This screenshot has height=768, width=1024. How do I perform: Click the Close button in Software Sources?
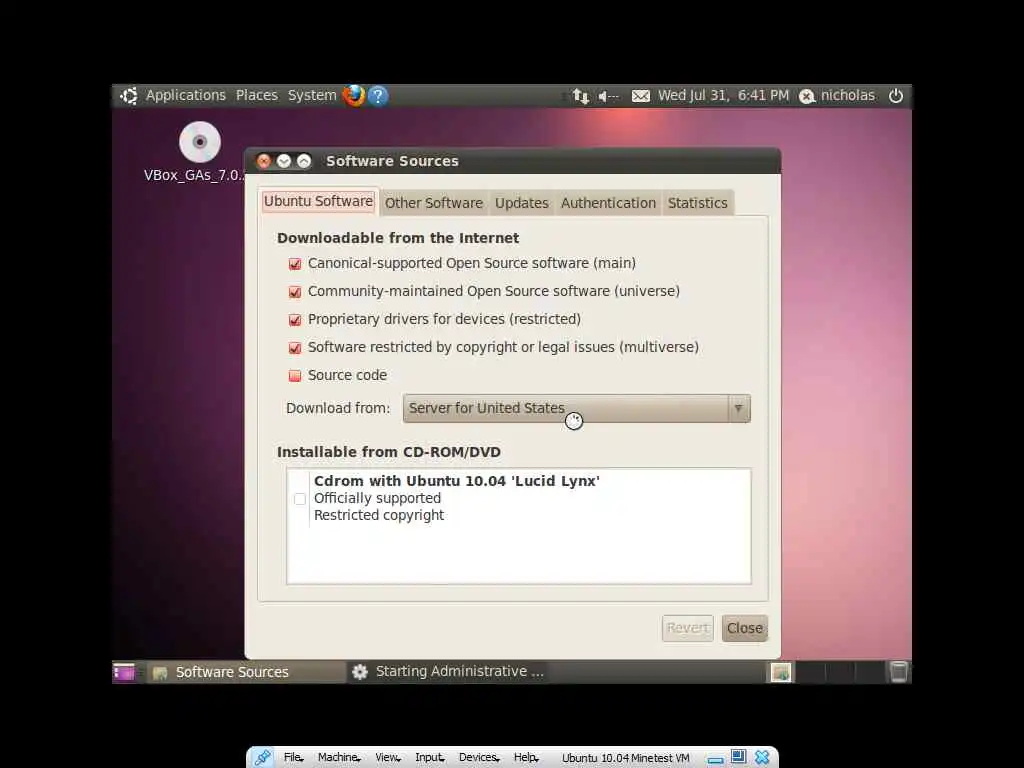pyautogui.click(x=744, y=628)
